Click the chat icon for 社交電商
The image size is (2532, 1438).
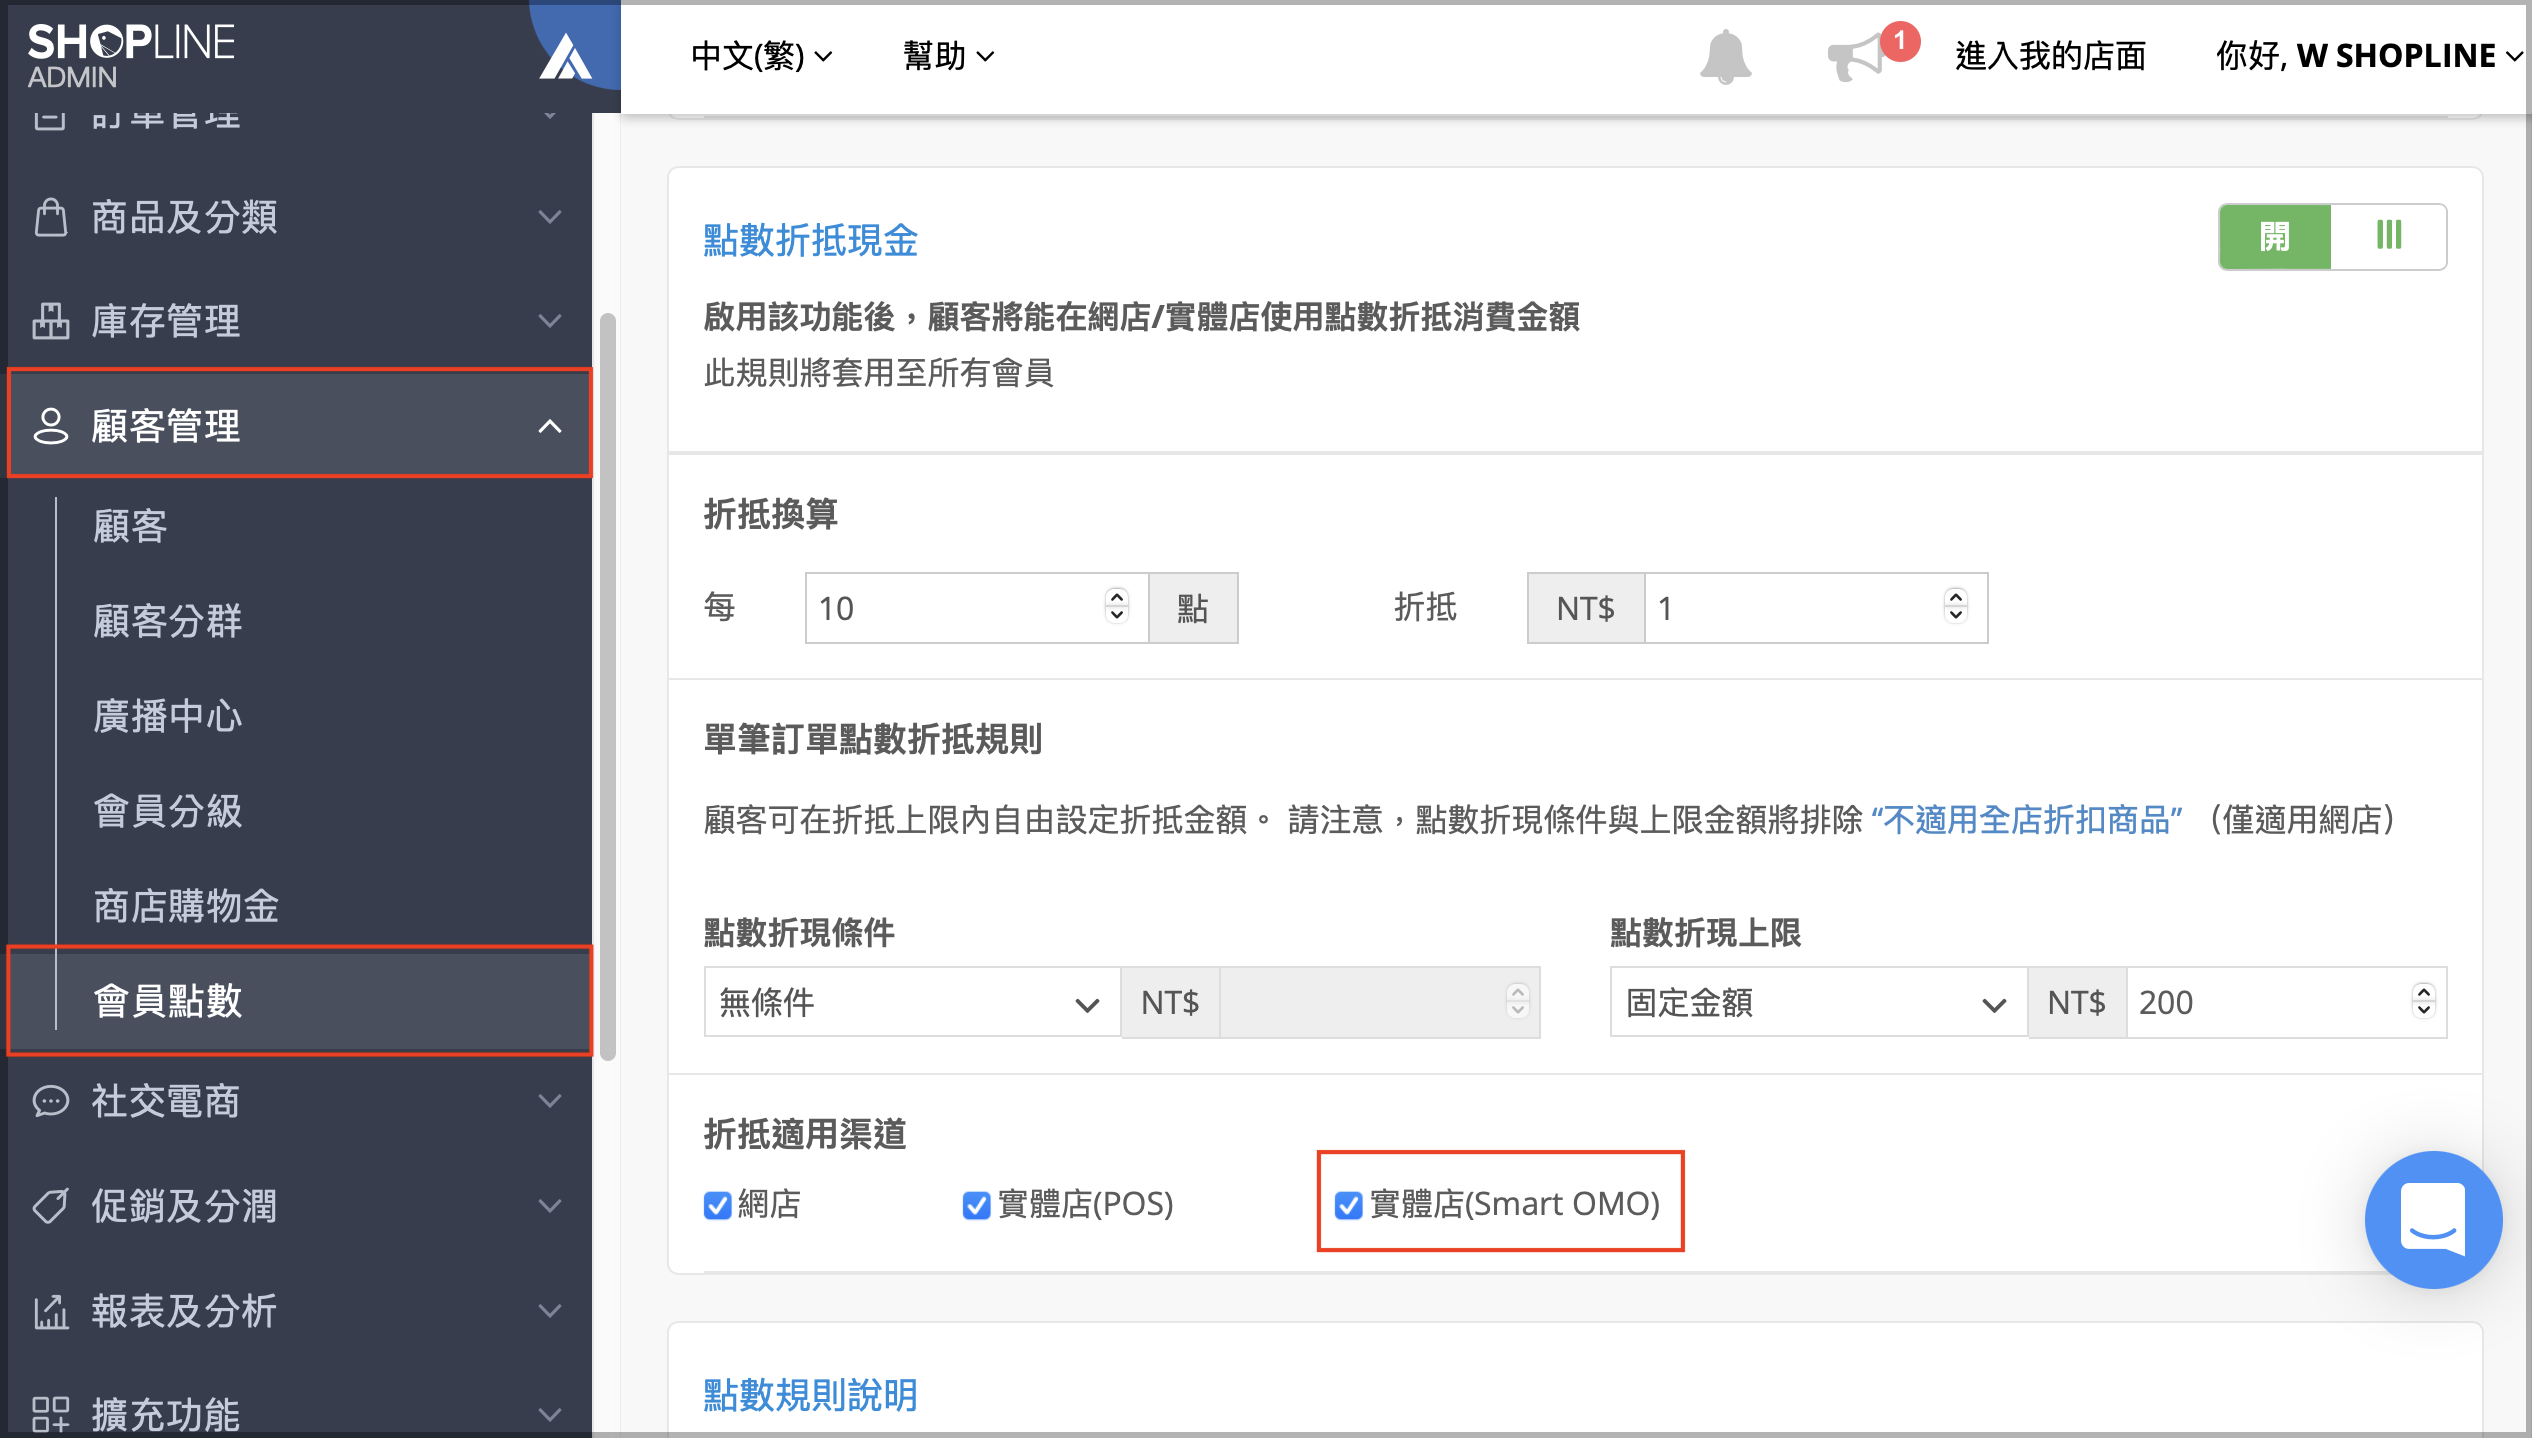click(x=50, y=1101)
